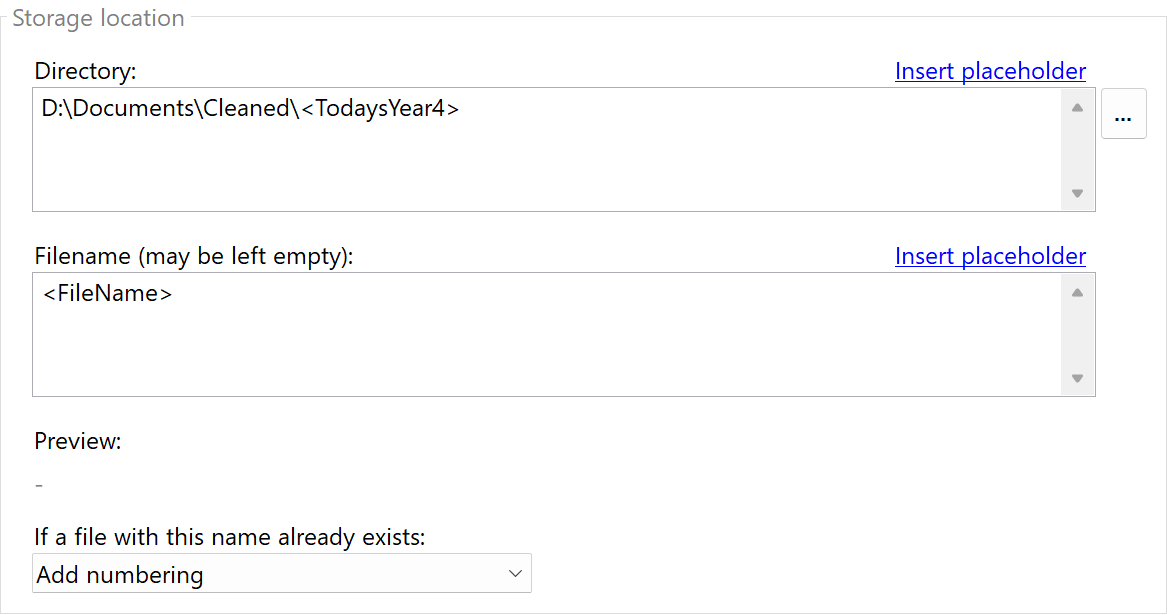1167x615 pixels.
Task: Open Insert placeholder link for Directory
Action: click(x=990, y=71)
